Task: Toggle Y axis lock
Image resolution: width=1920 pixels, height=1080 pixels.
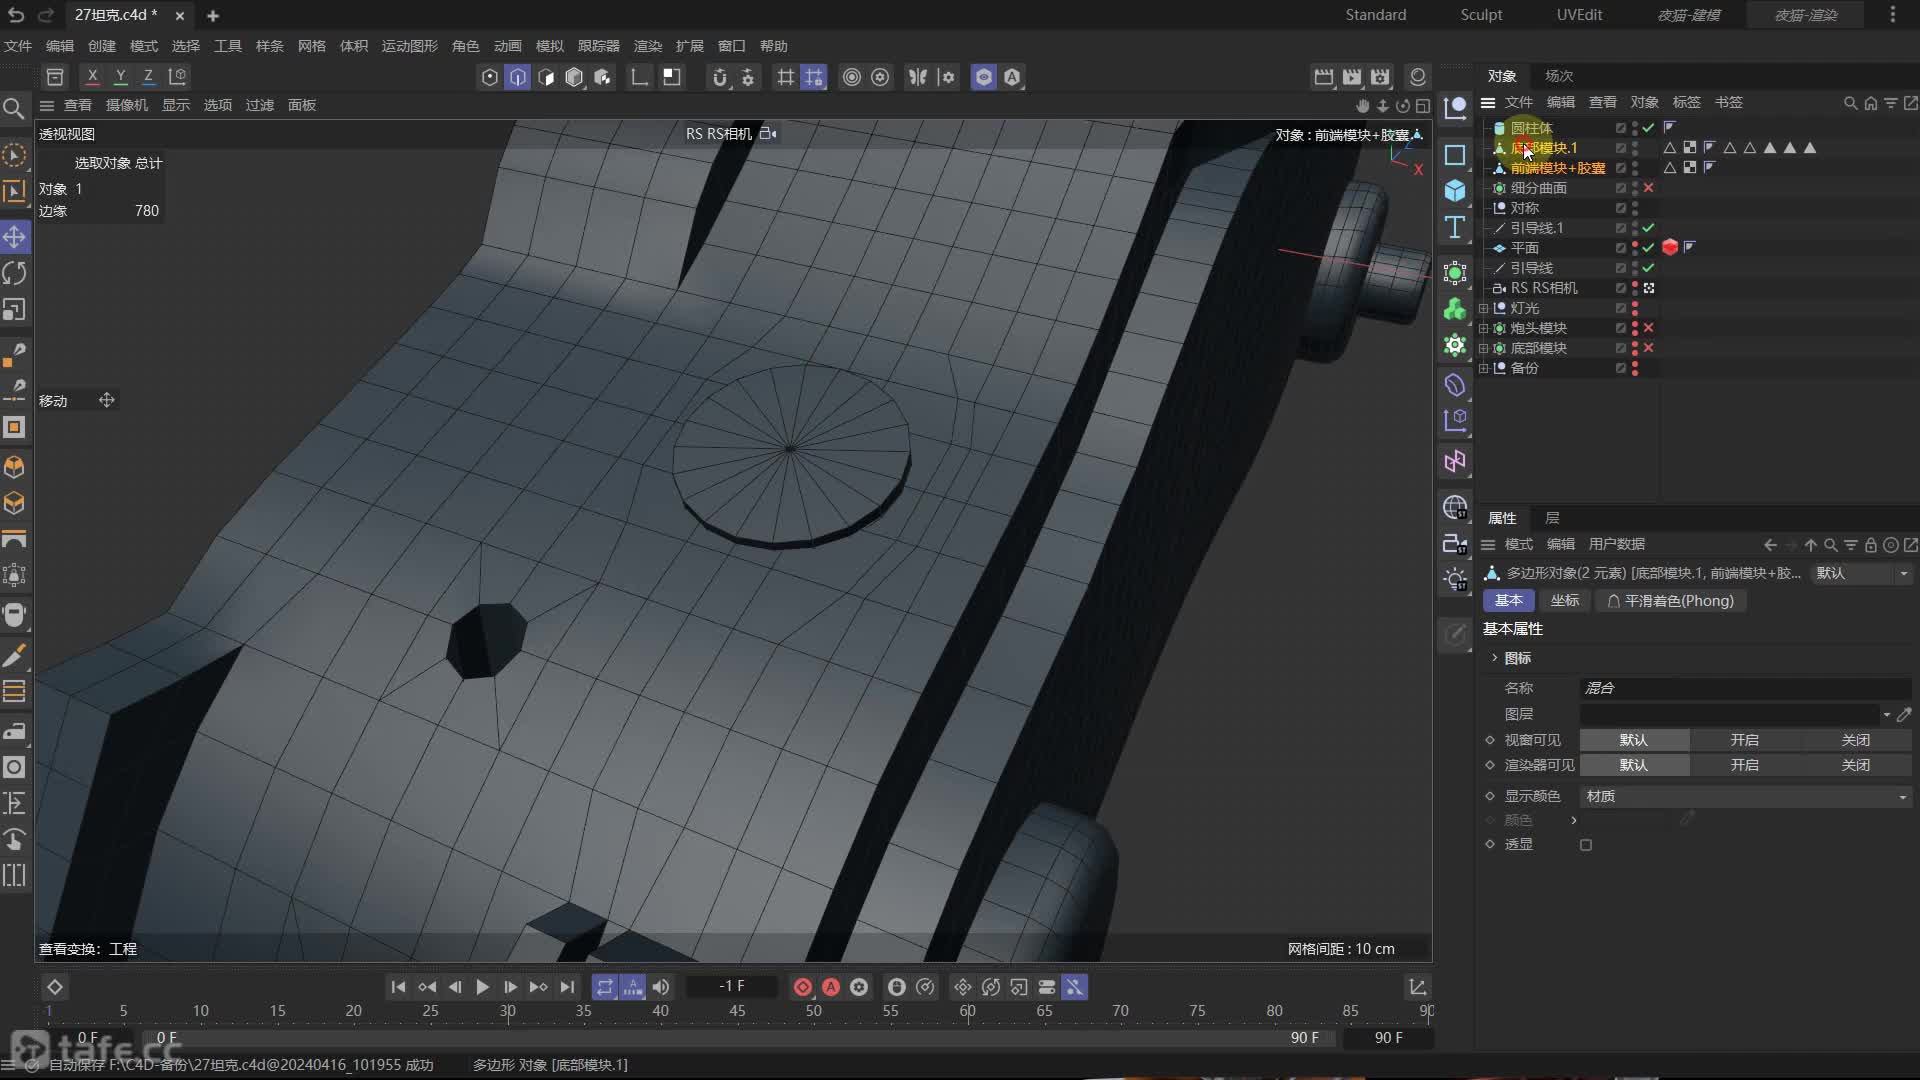Action: click(120, 76)
